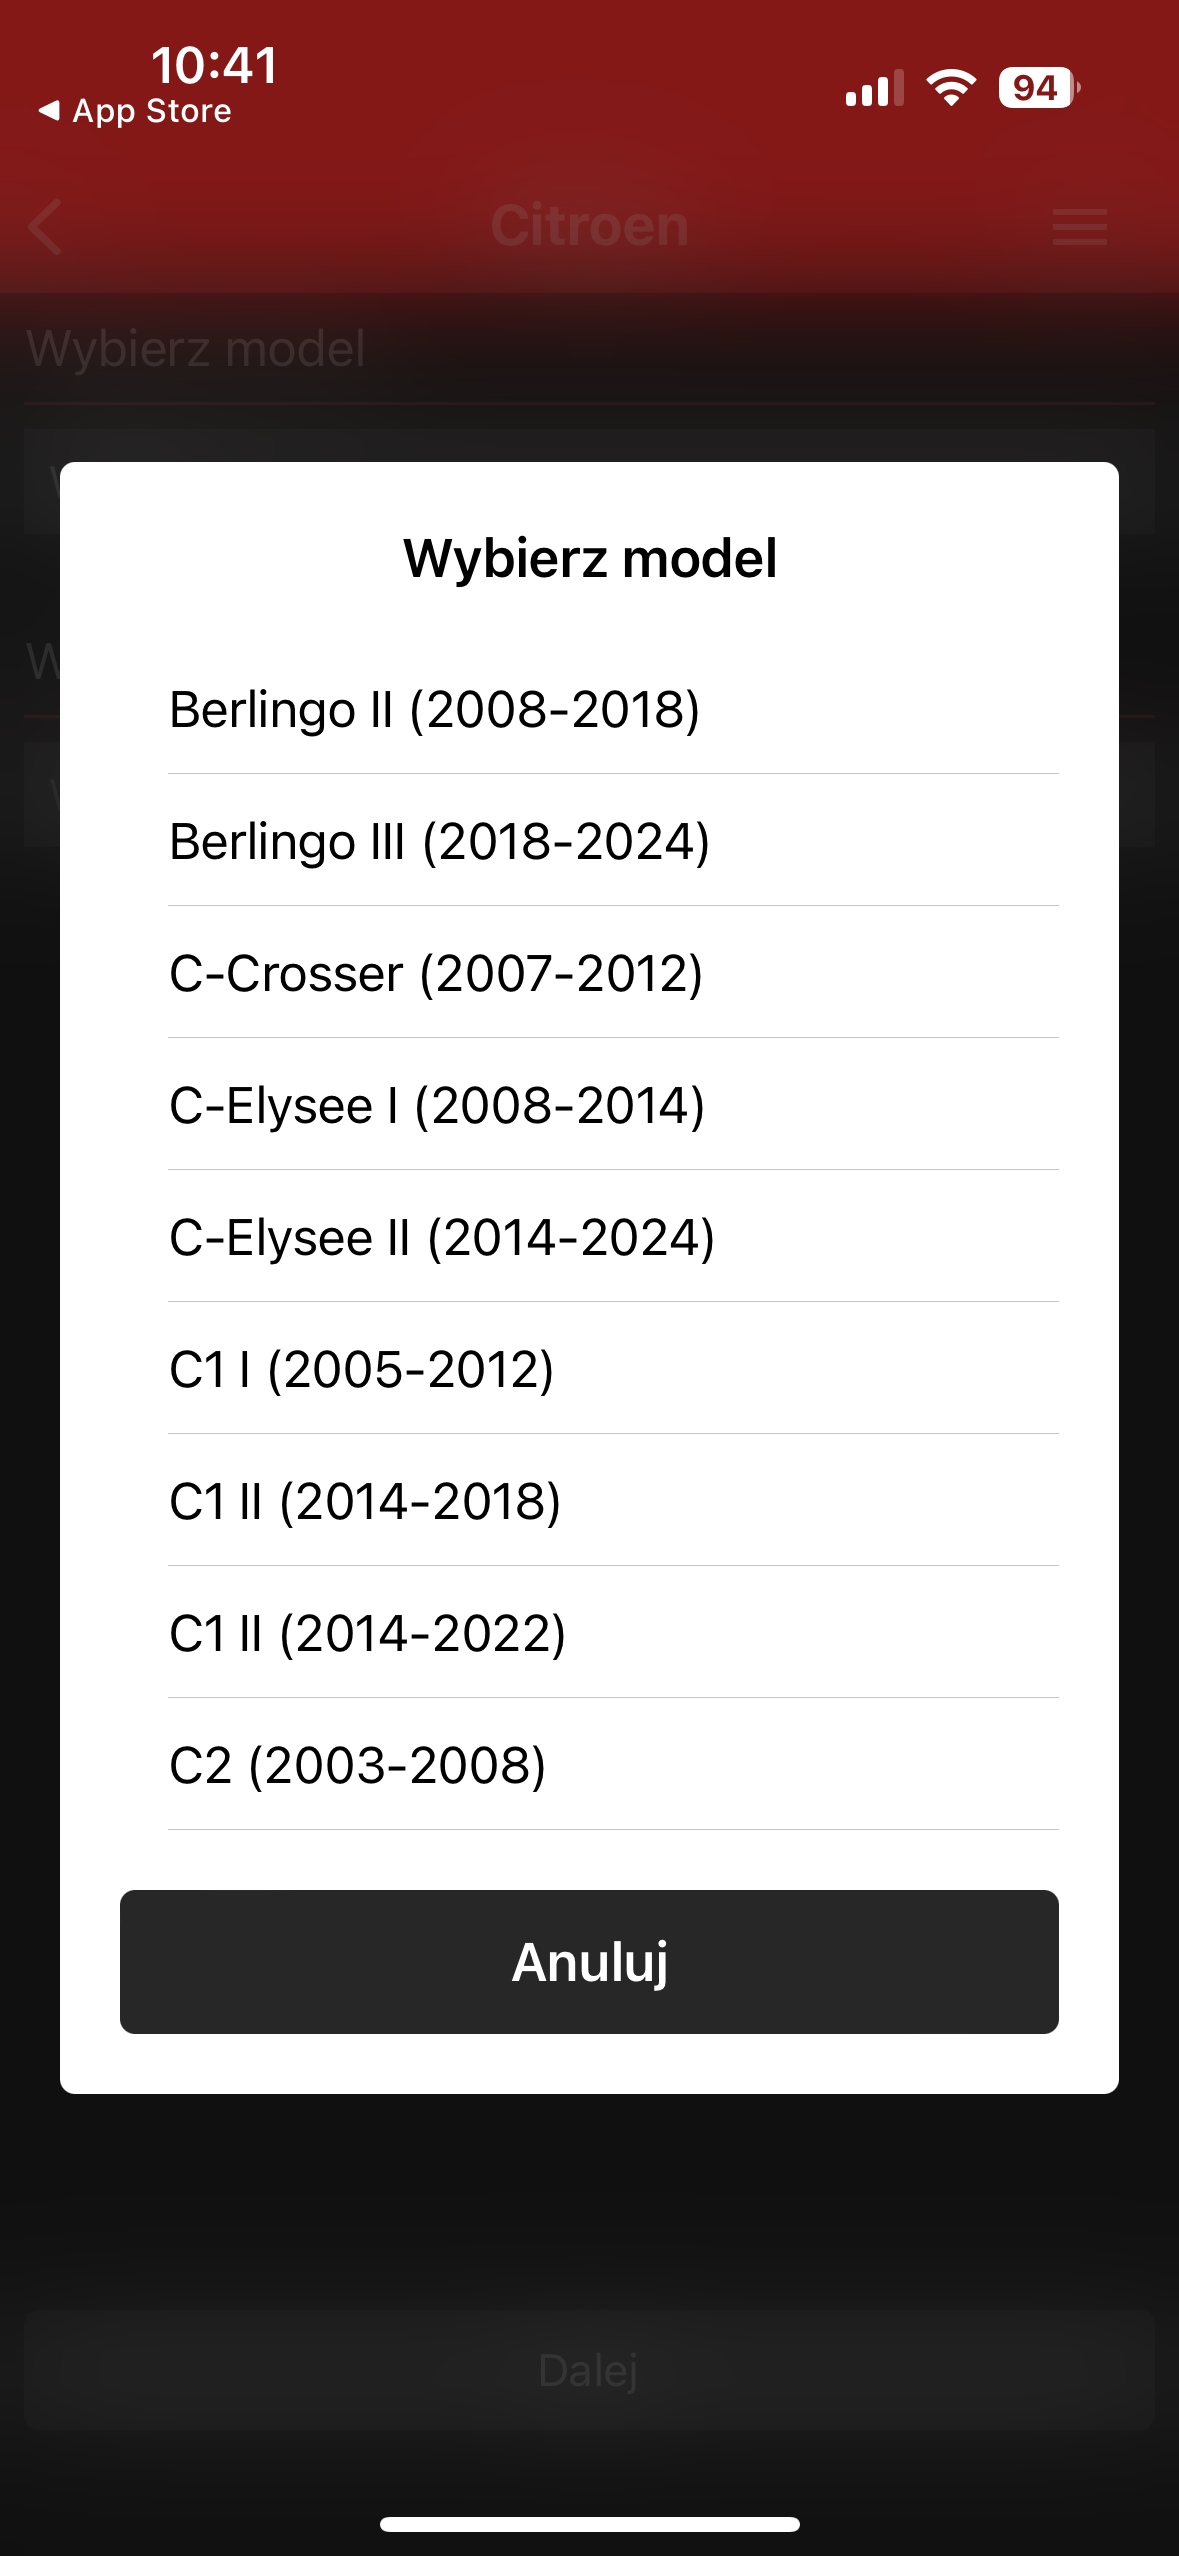Return to App Store via back link
Image resolution: width=1179 pixels, height=2556 pixels.
(x=135, y=111)
